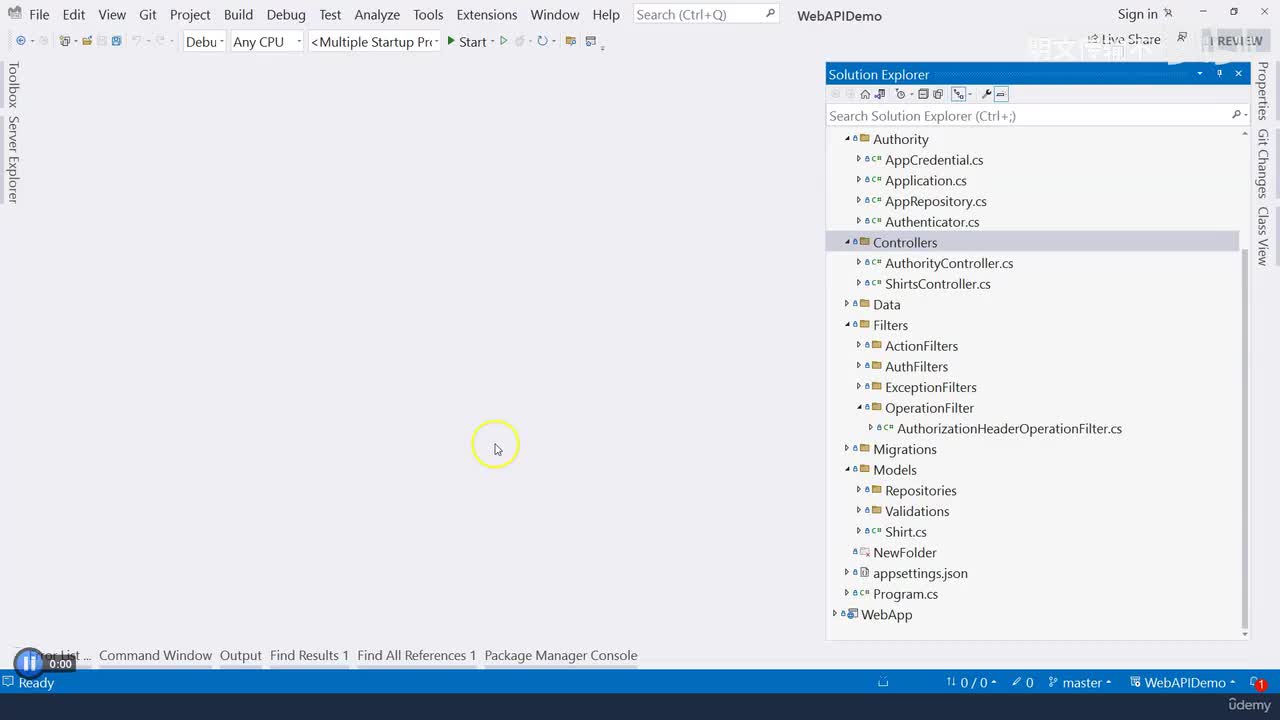Open the Toolbox side tab
This screenshot has height=720, width=1280.
[x=13, y=84]
